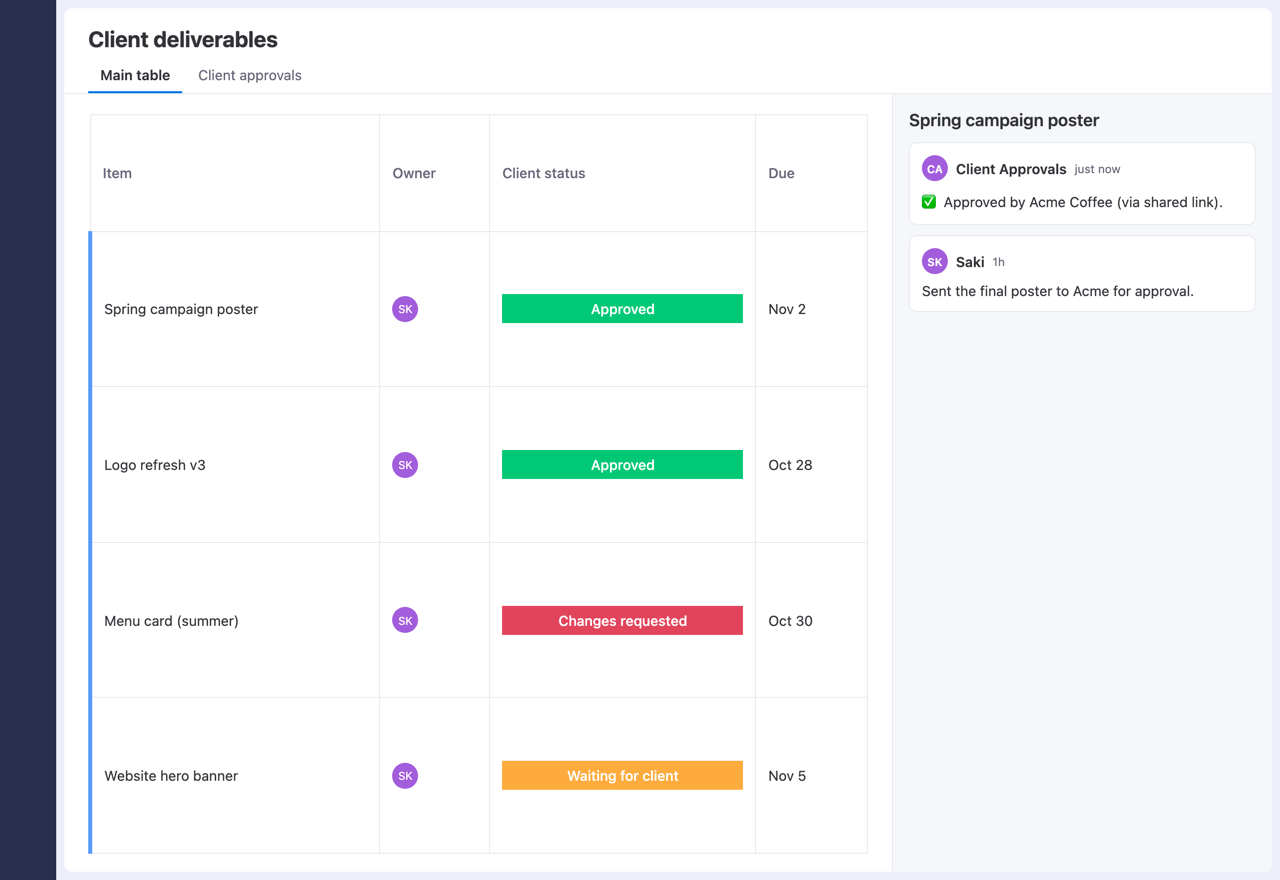Select the Menu card (summer) item
The width and height of the screenshot is (1280, 880).
pos(171,621)
